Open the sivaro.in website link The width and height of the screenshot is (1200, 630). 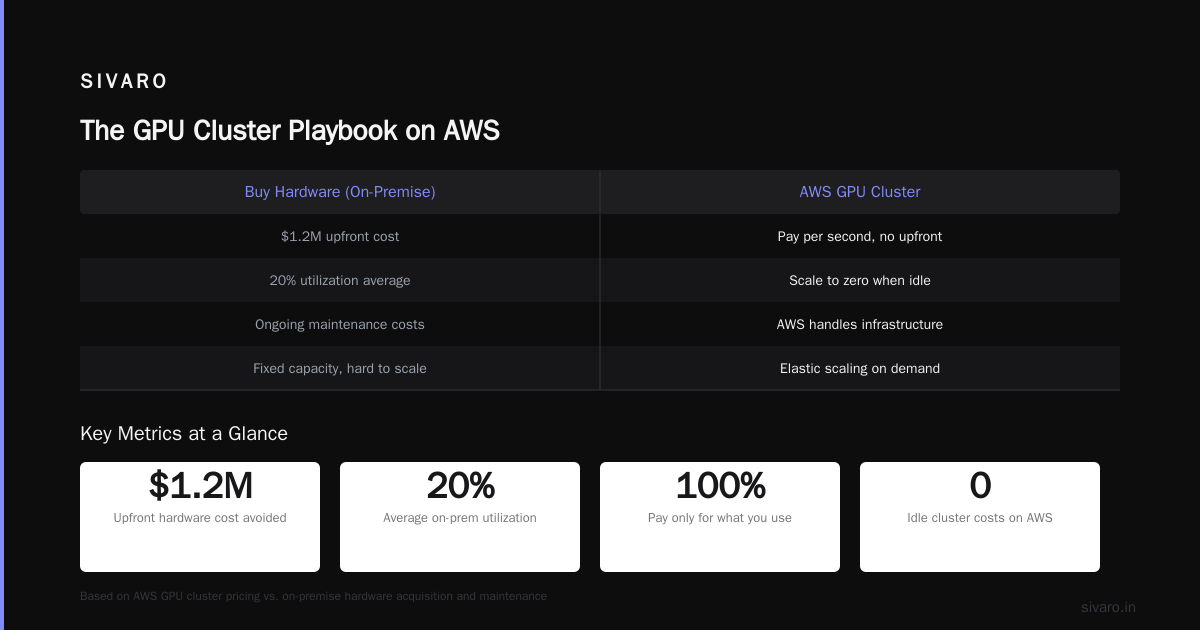point(1108,607)
